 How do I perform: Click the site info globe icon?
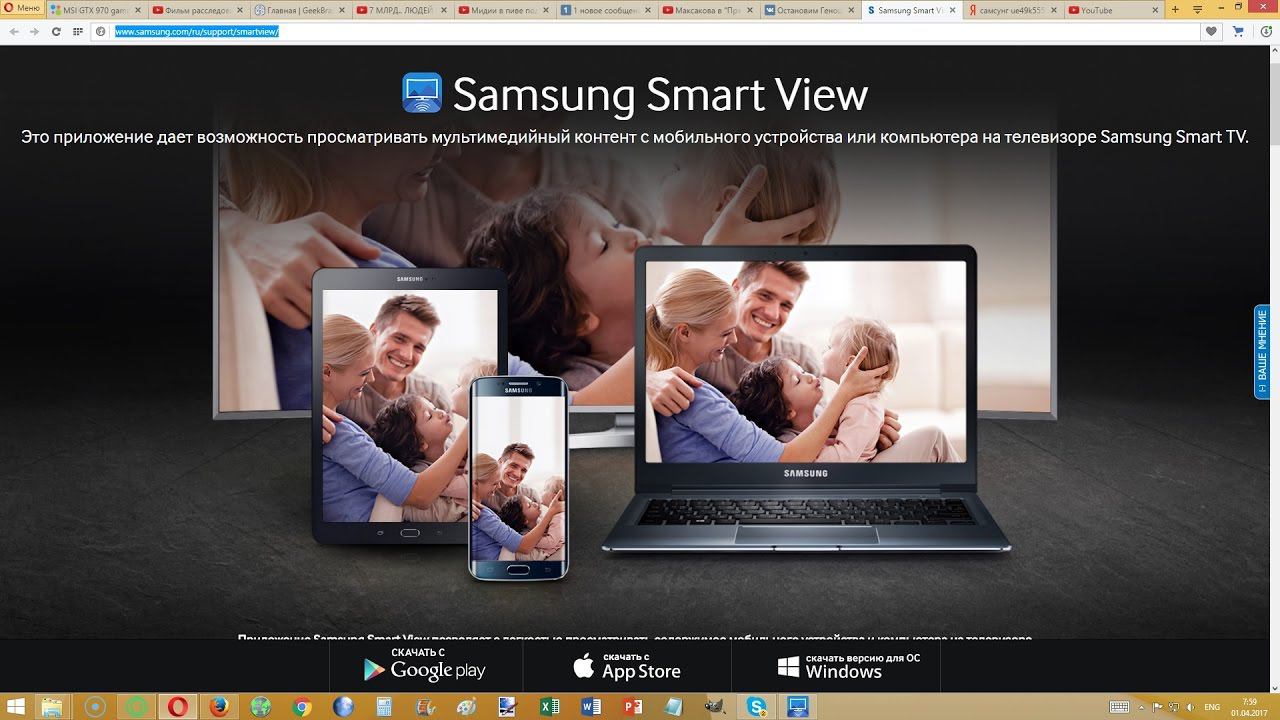click(x=101, y=31)
